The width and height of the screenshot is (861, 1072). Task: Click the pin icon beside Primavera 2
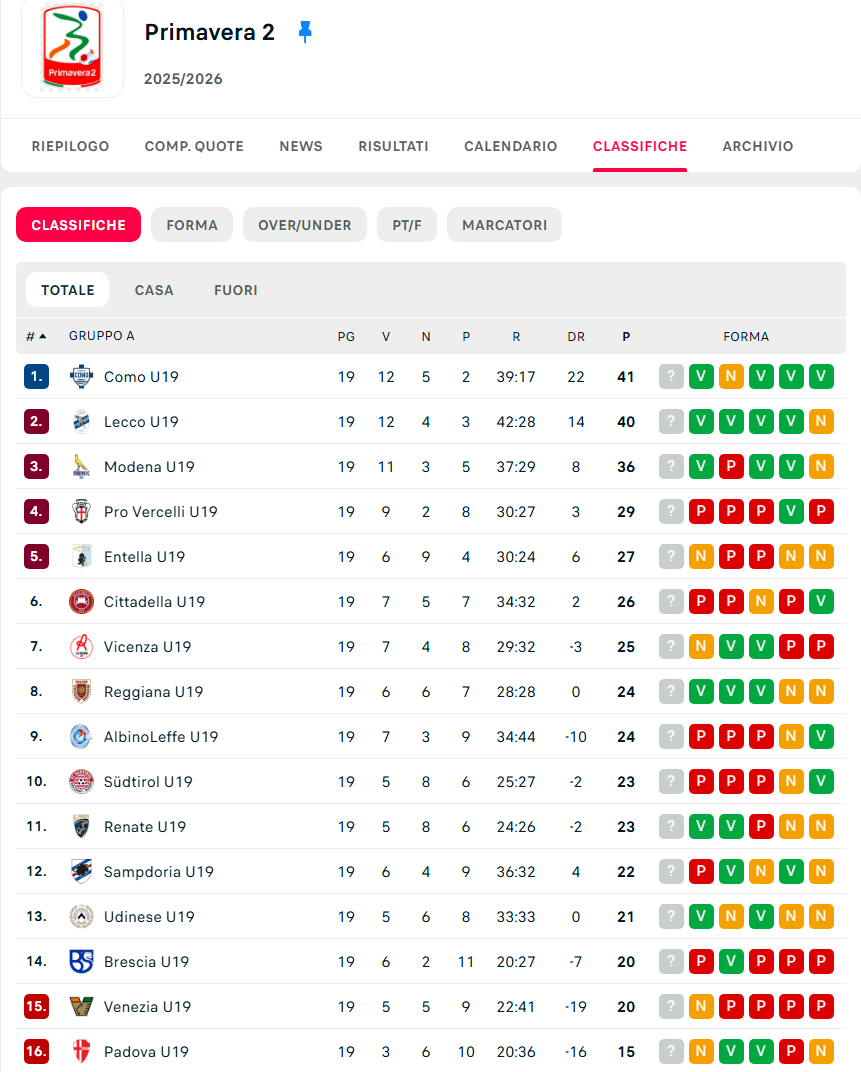(305, 32)
